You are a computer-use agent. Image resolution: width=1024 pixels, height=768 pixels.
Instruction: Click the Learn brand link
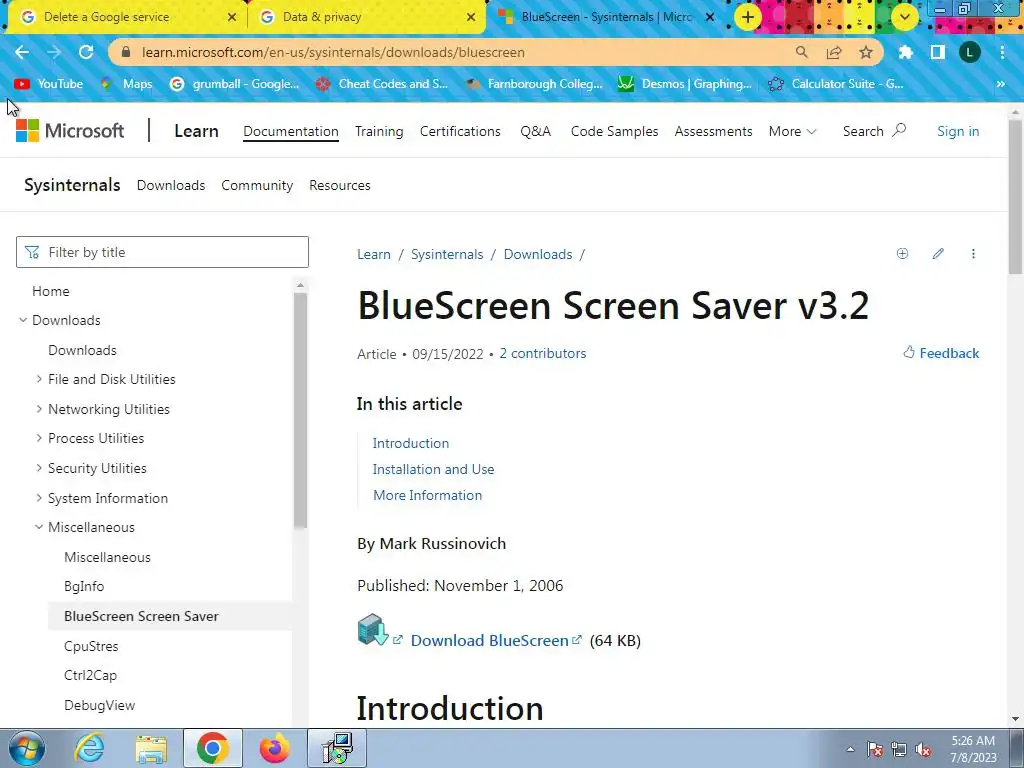pos(196,131)
